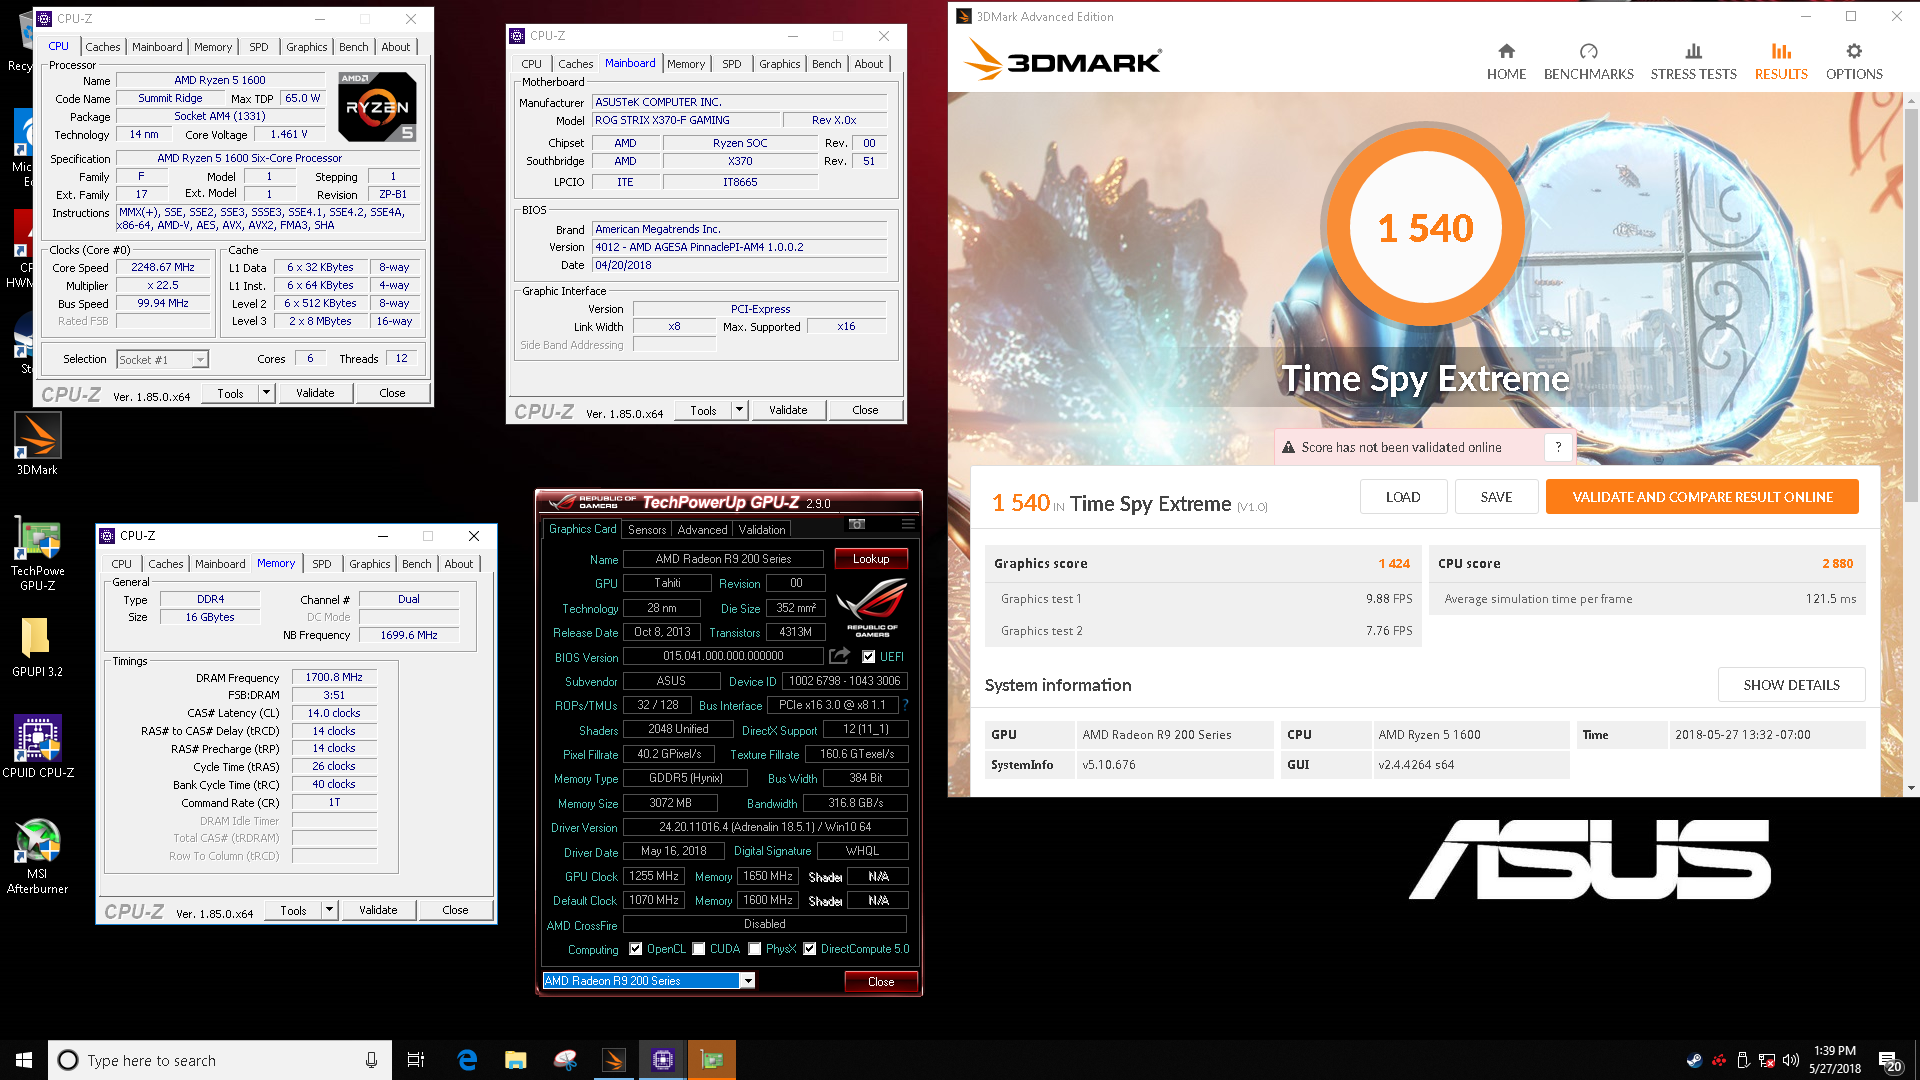The height and width of the screenshot is (1080, 1920).
Task: Click Bench tab in CPU-Z CPU window
Action: (353, 47)
